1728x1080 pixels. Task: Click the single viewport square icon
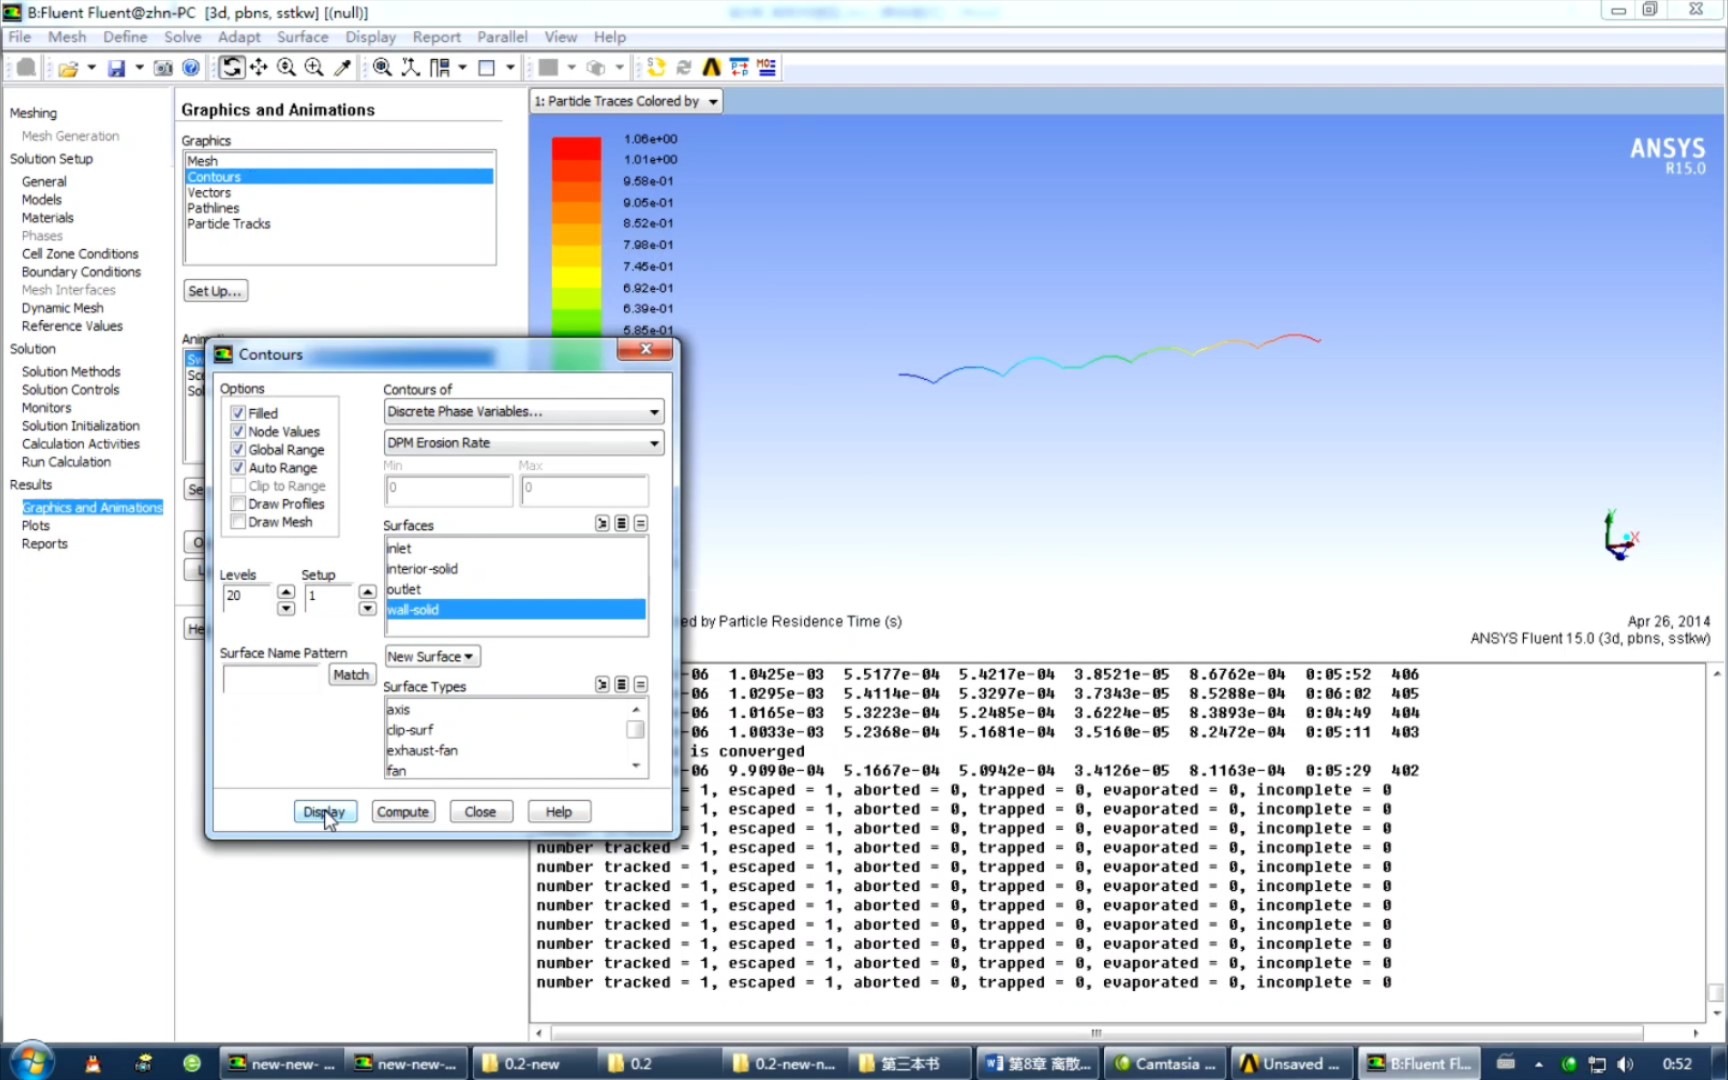tap(487, 67)
